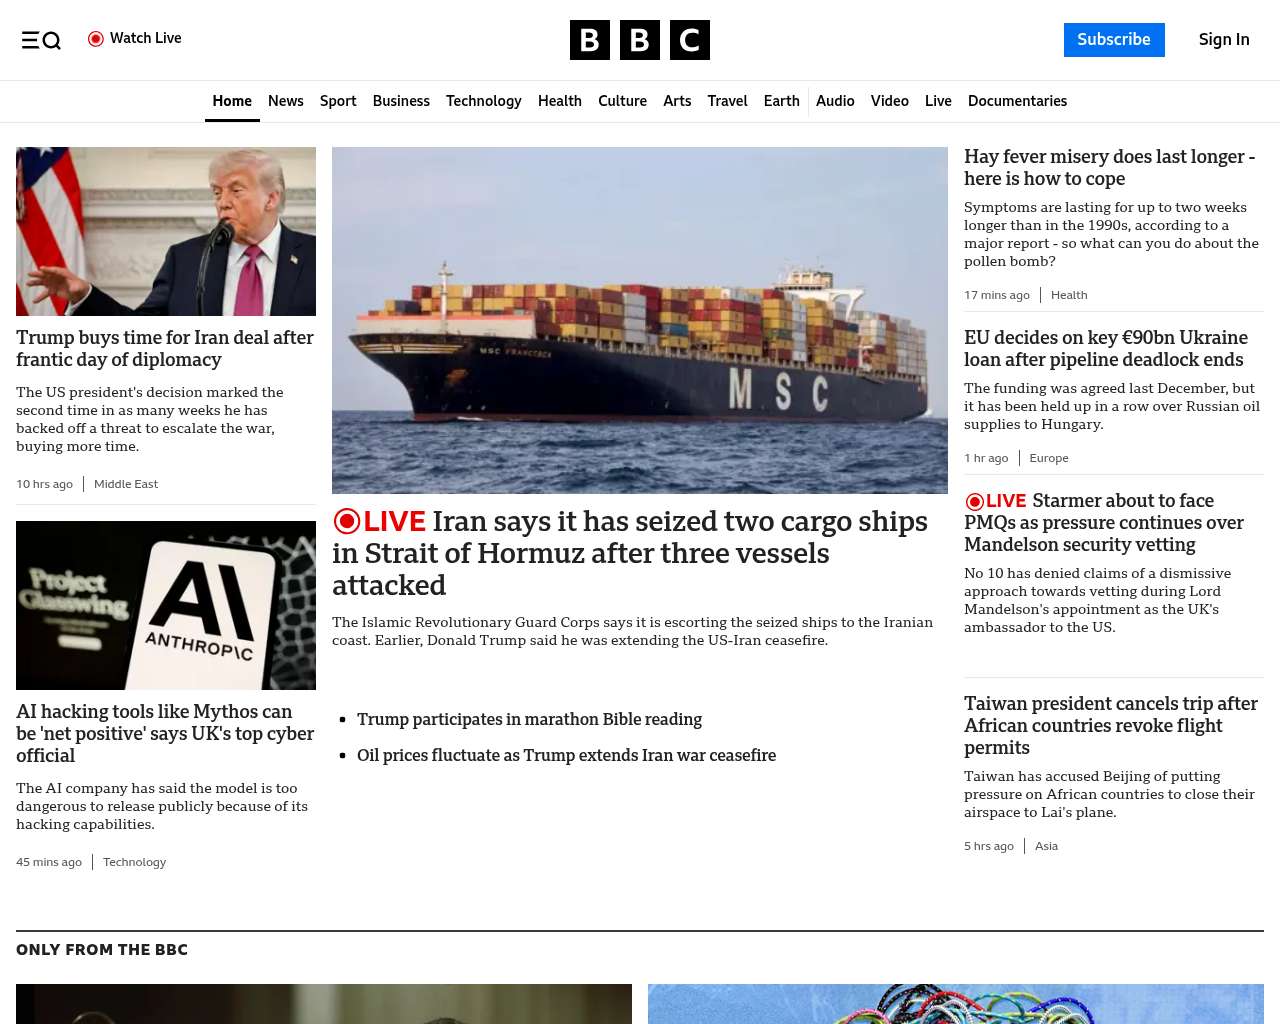Click the Trump photo thumbnail
This screenshot has width=1280, height=1024.
pos(166,231)
